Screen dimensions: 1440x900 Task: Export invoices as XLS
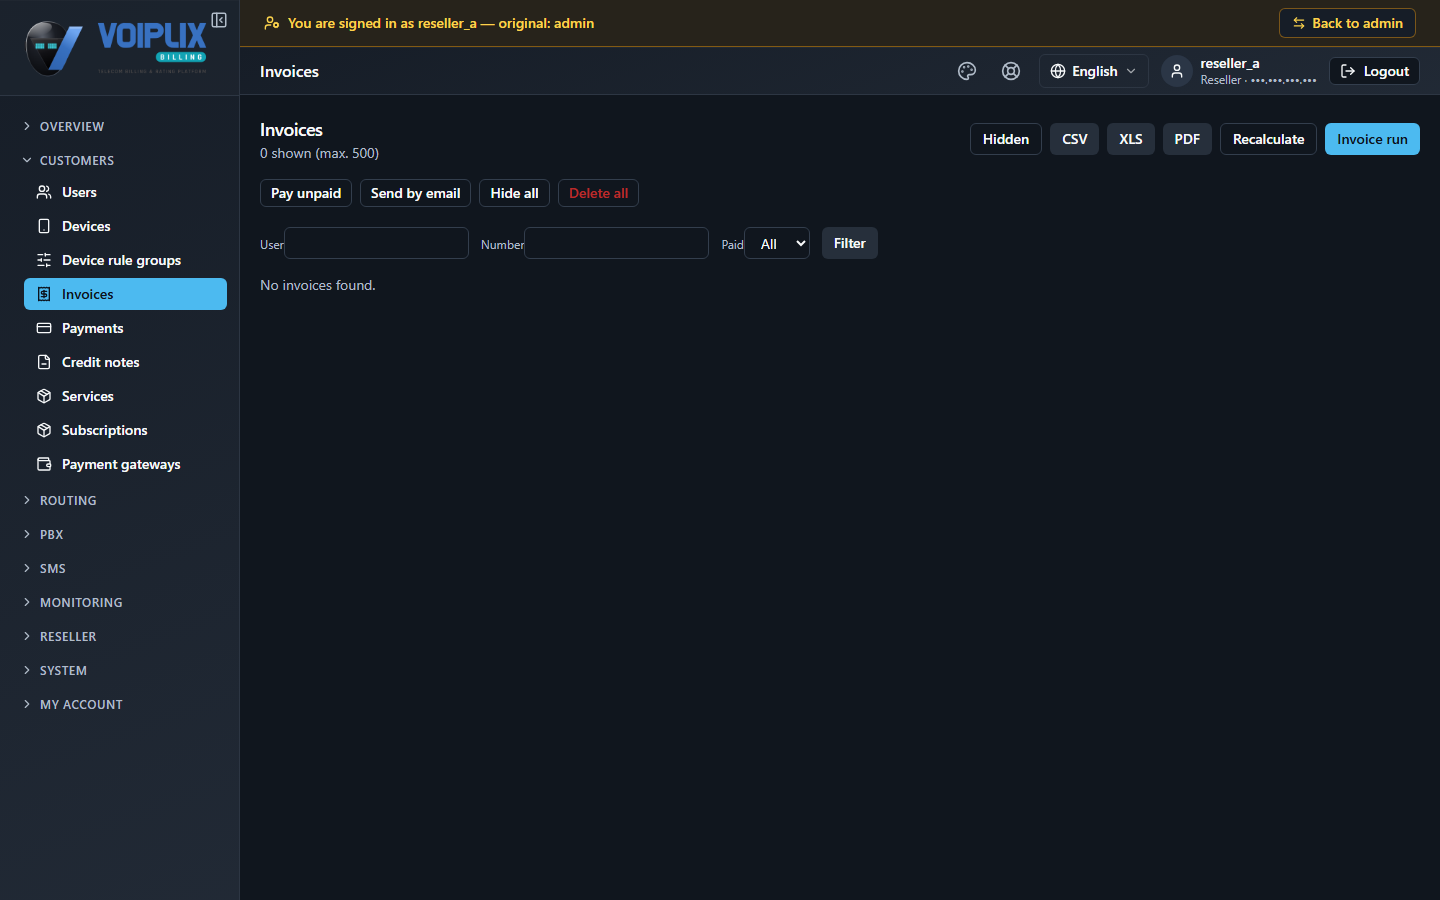[x=1131, y=139]
